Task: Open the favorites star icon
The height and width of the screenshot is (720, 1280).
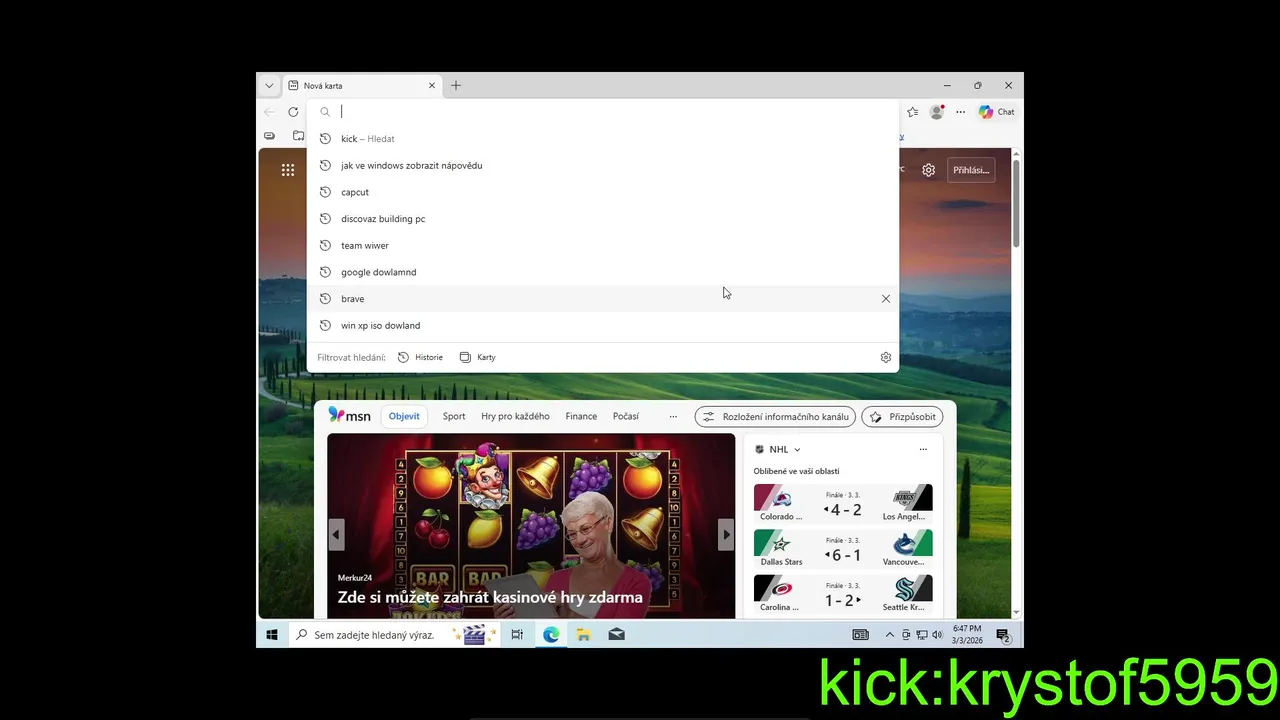Action: click(x=912, y=112)
